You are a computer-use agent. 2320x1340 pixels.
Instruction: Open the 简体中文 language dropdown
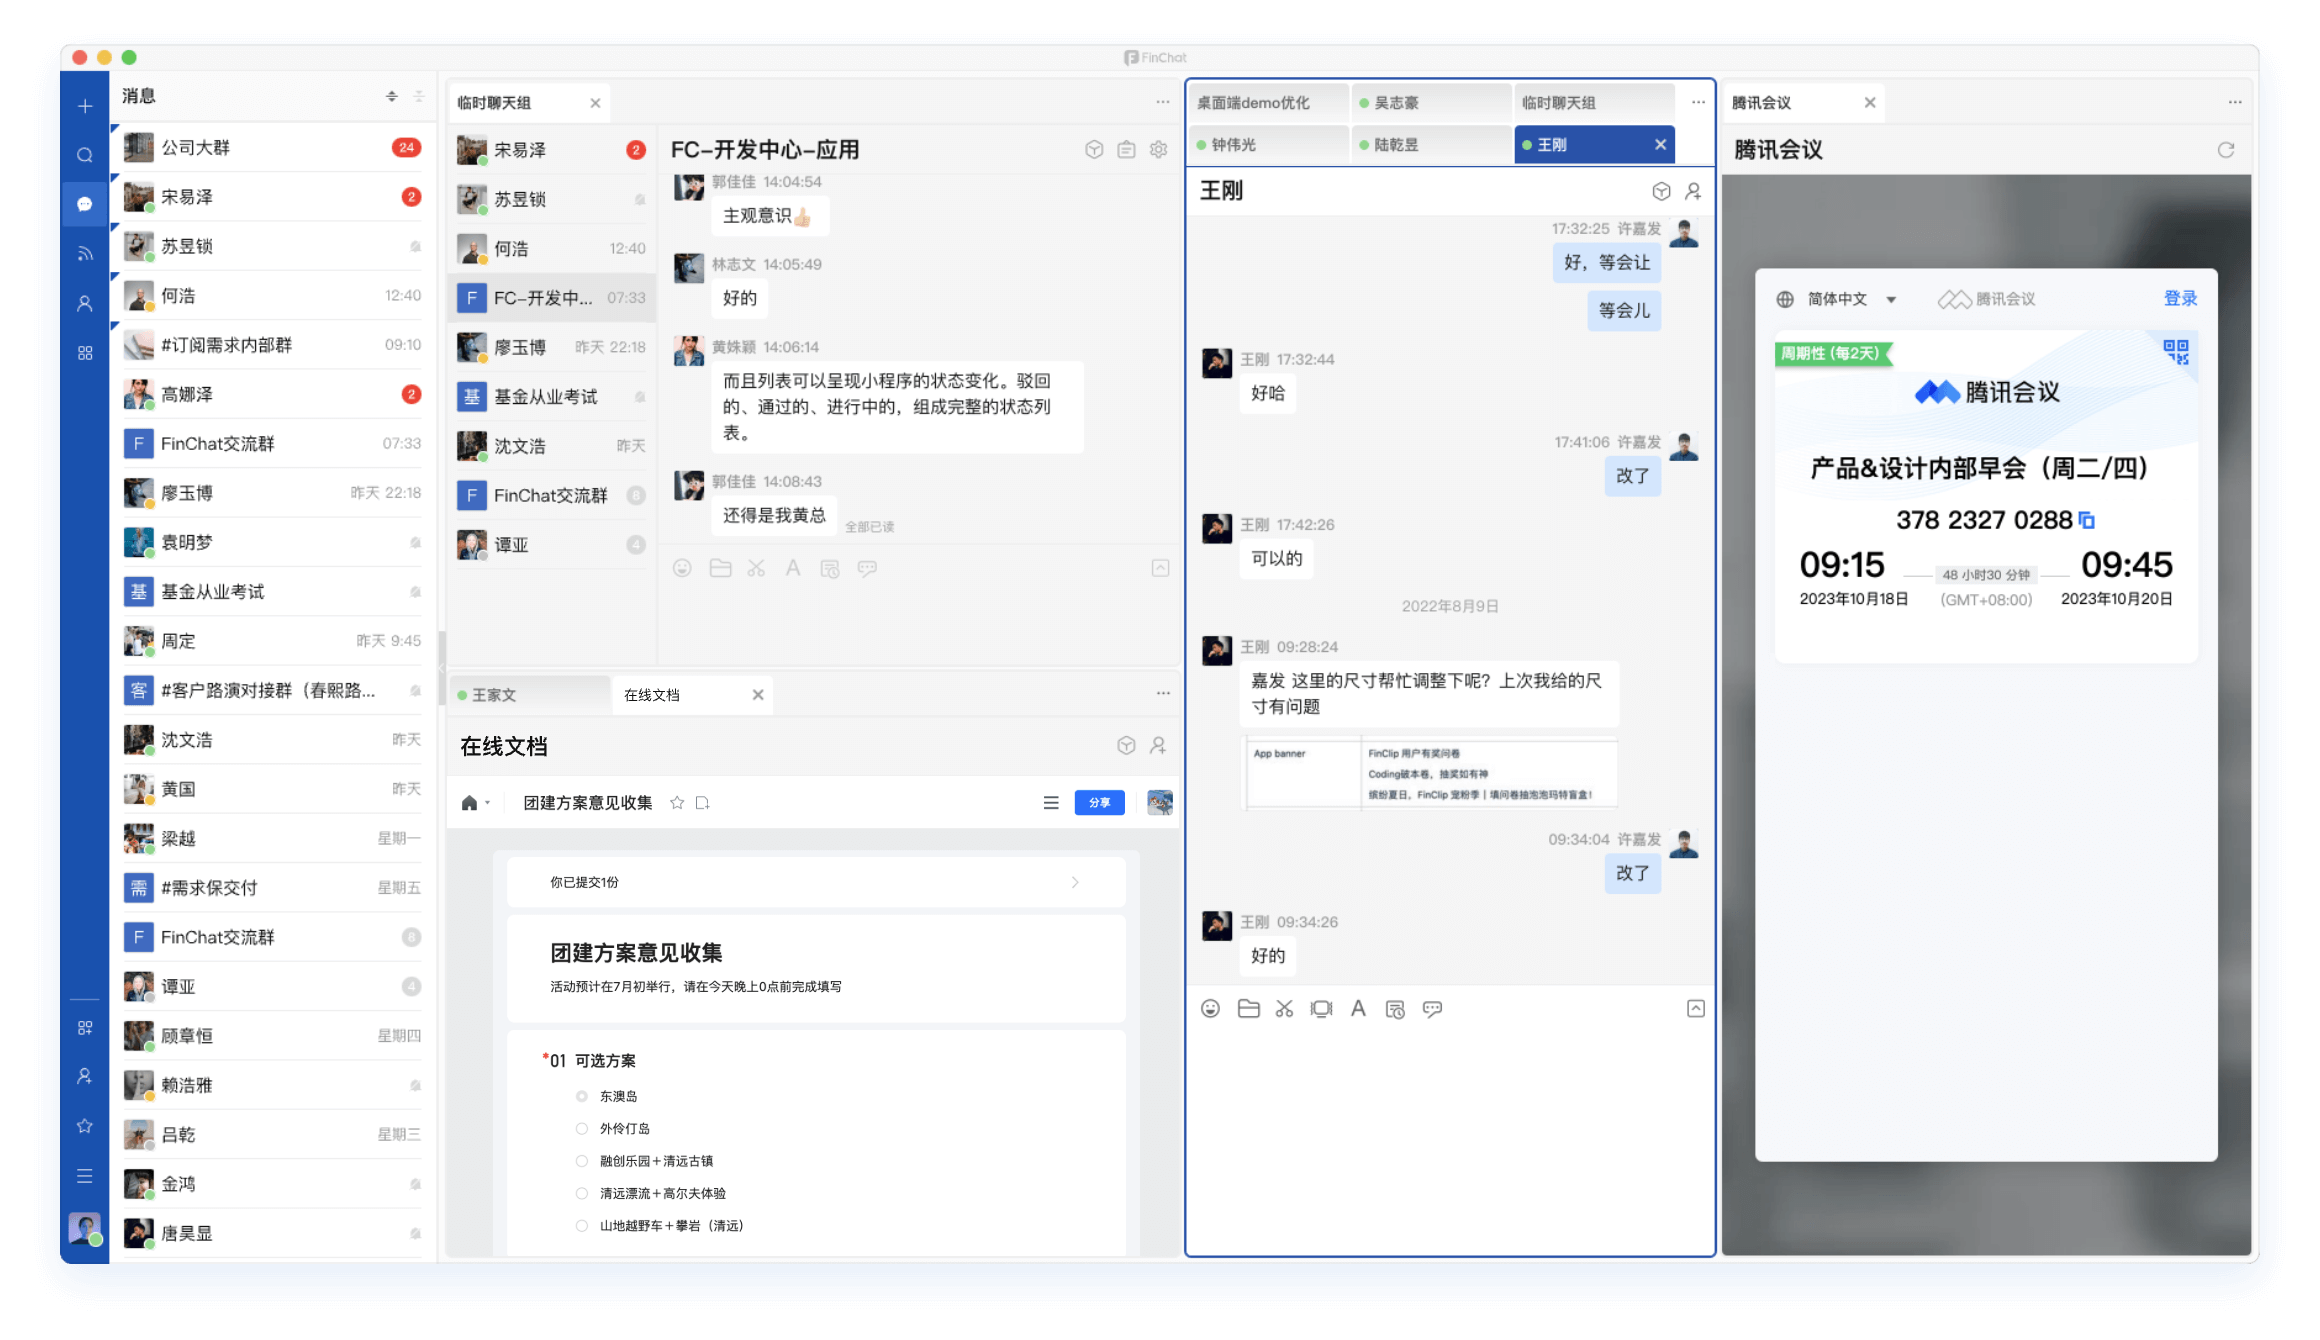click(1838, 299)
